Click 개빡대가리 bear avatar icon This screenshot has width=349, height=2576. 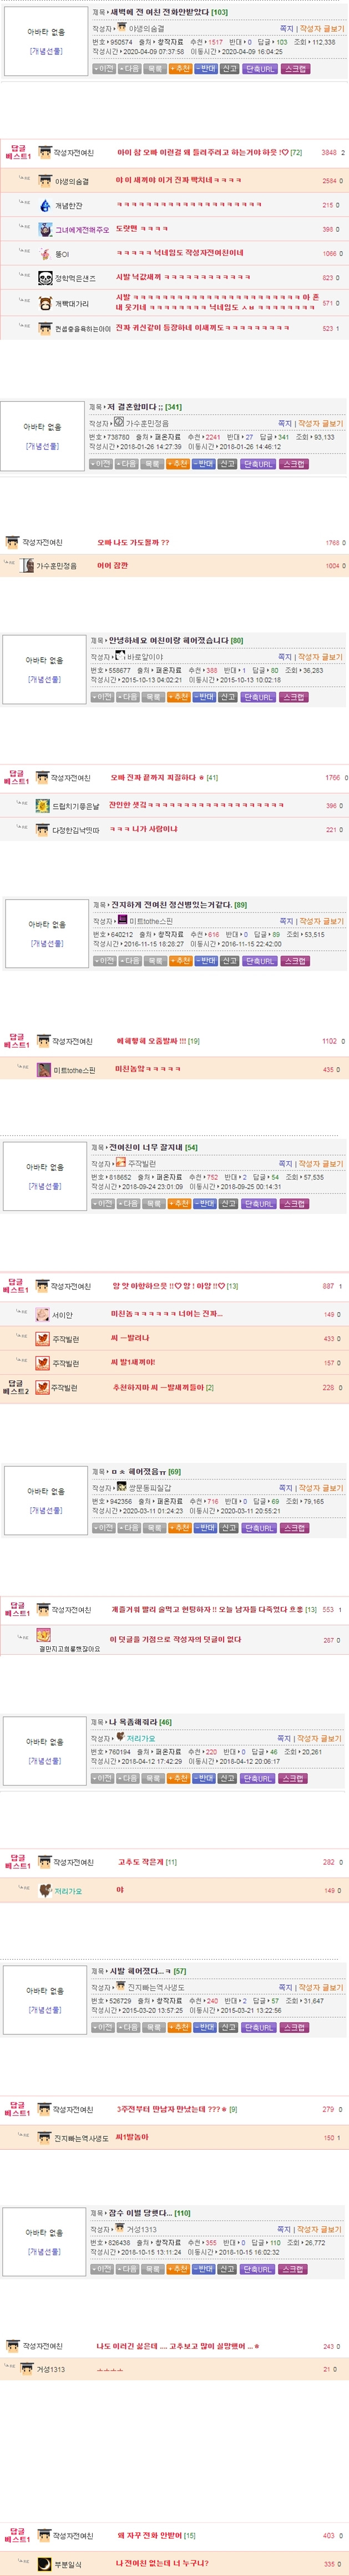45,303
